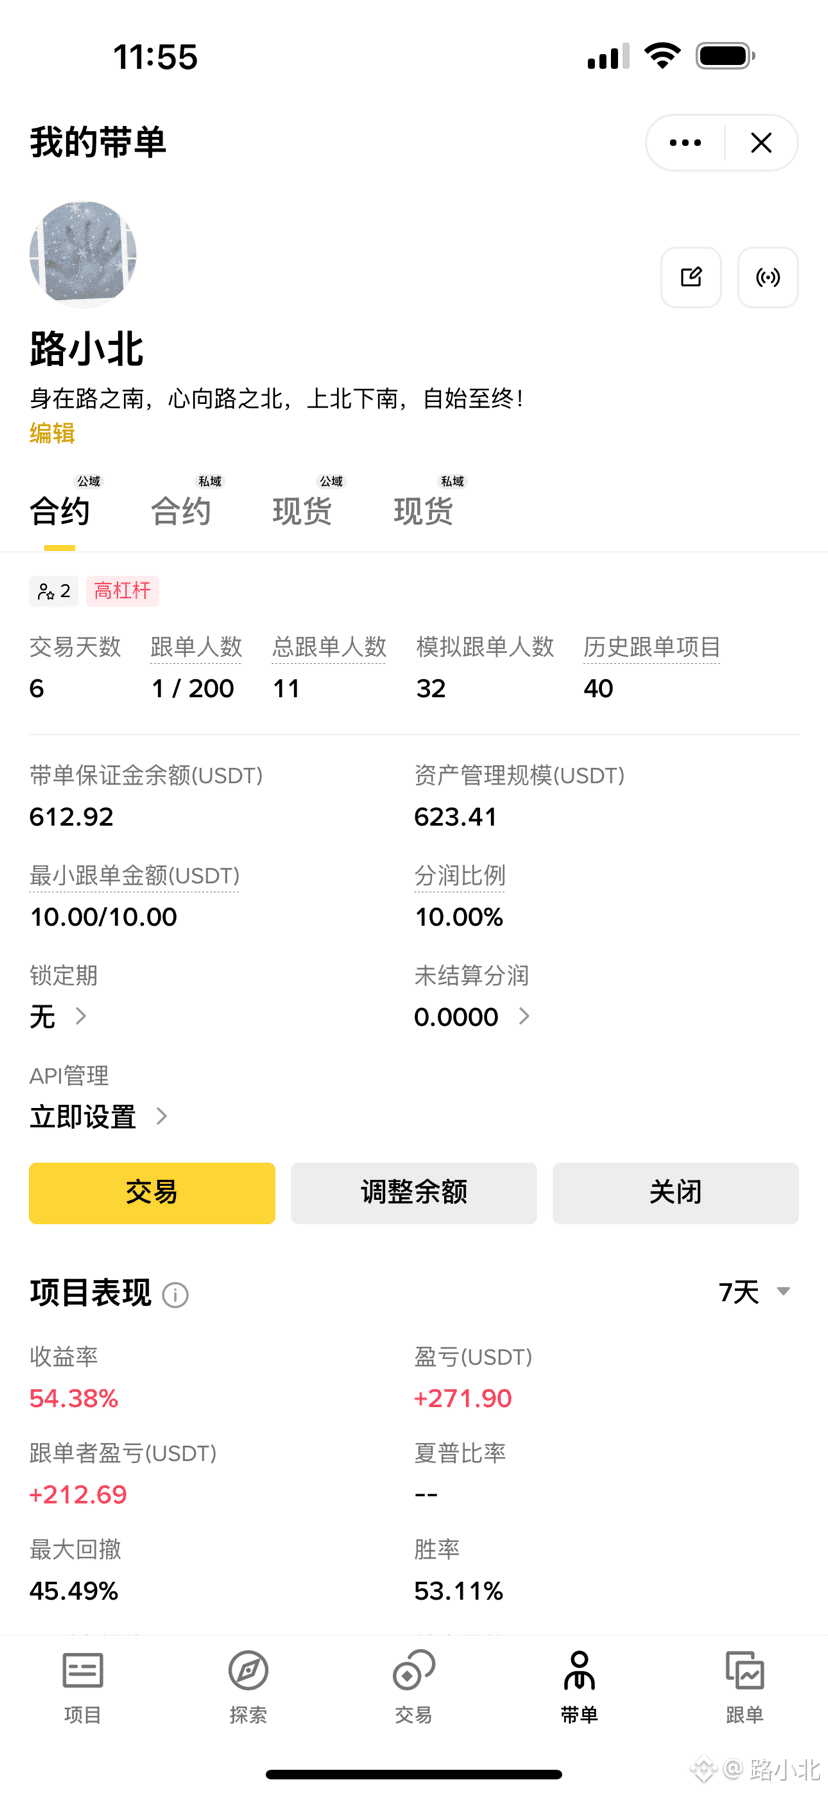Open the three-dot more options menu
The height and width of the screenshot is (1795, 828).
[x=685, y=143]
